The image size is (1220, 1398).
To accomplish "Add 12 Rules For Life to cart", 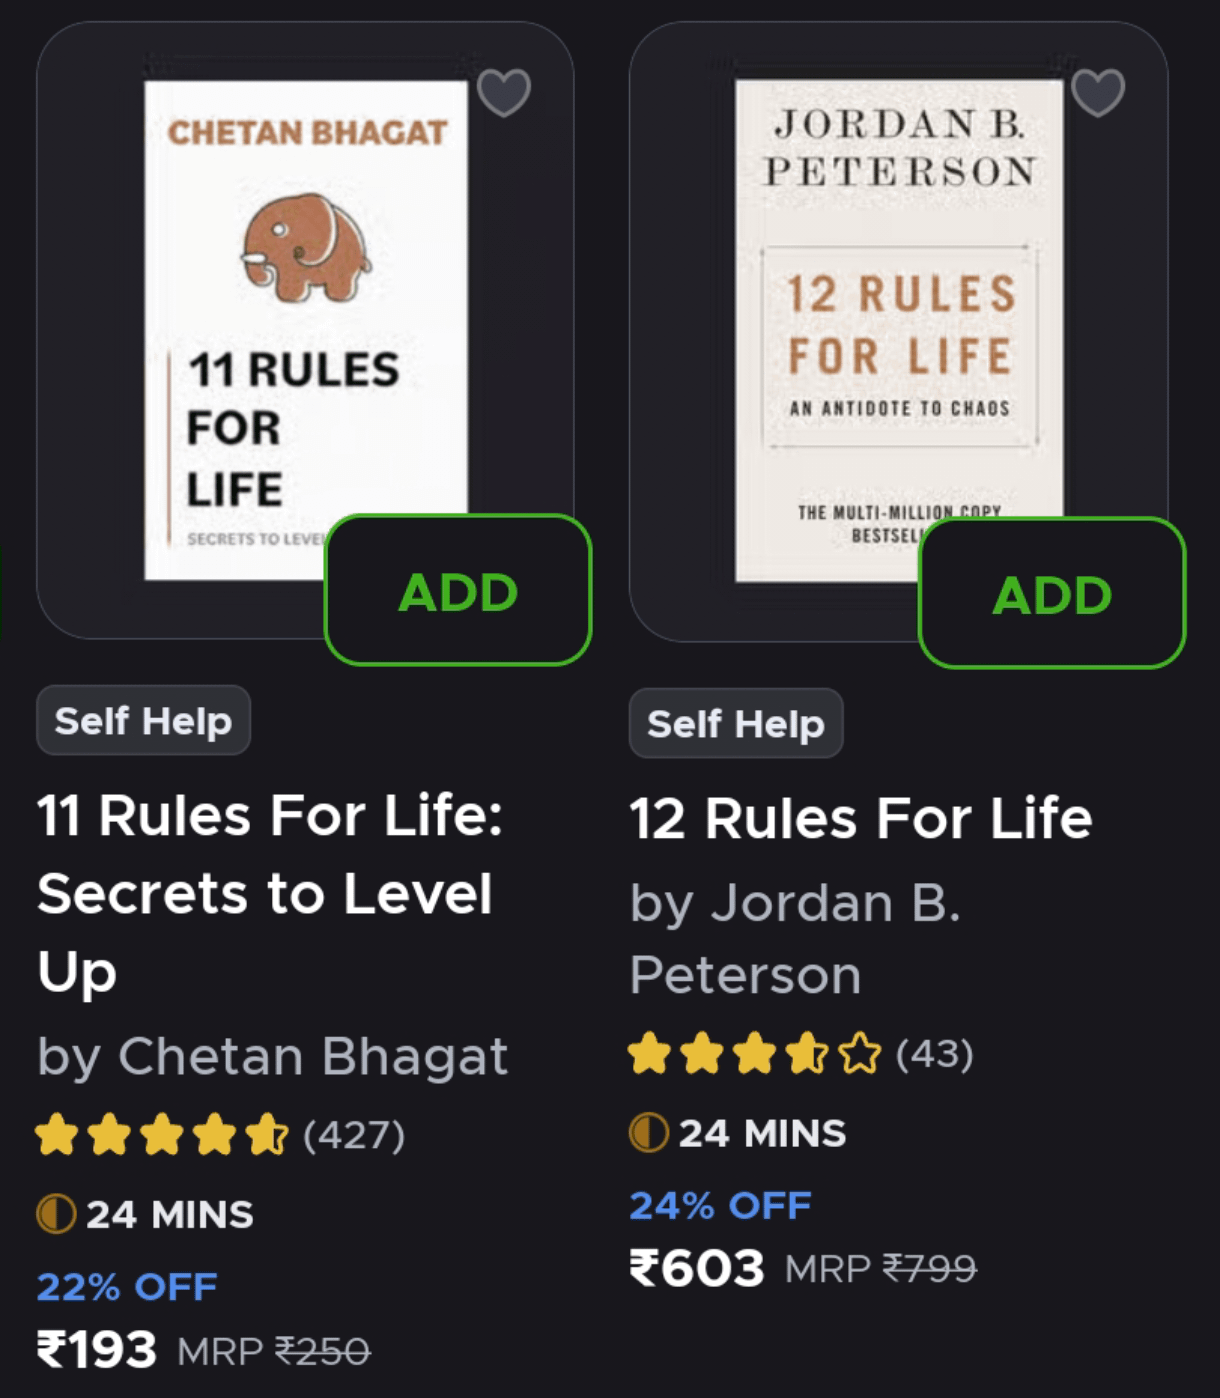I will tap(1051, 594).
